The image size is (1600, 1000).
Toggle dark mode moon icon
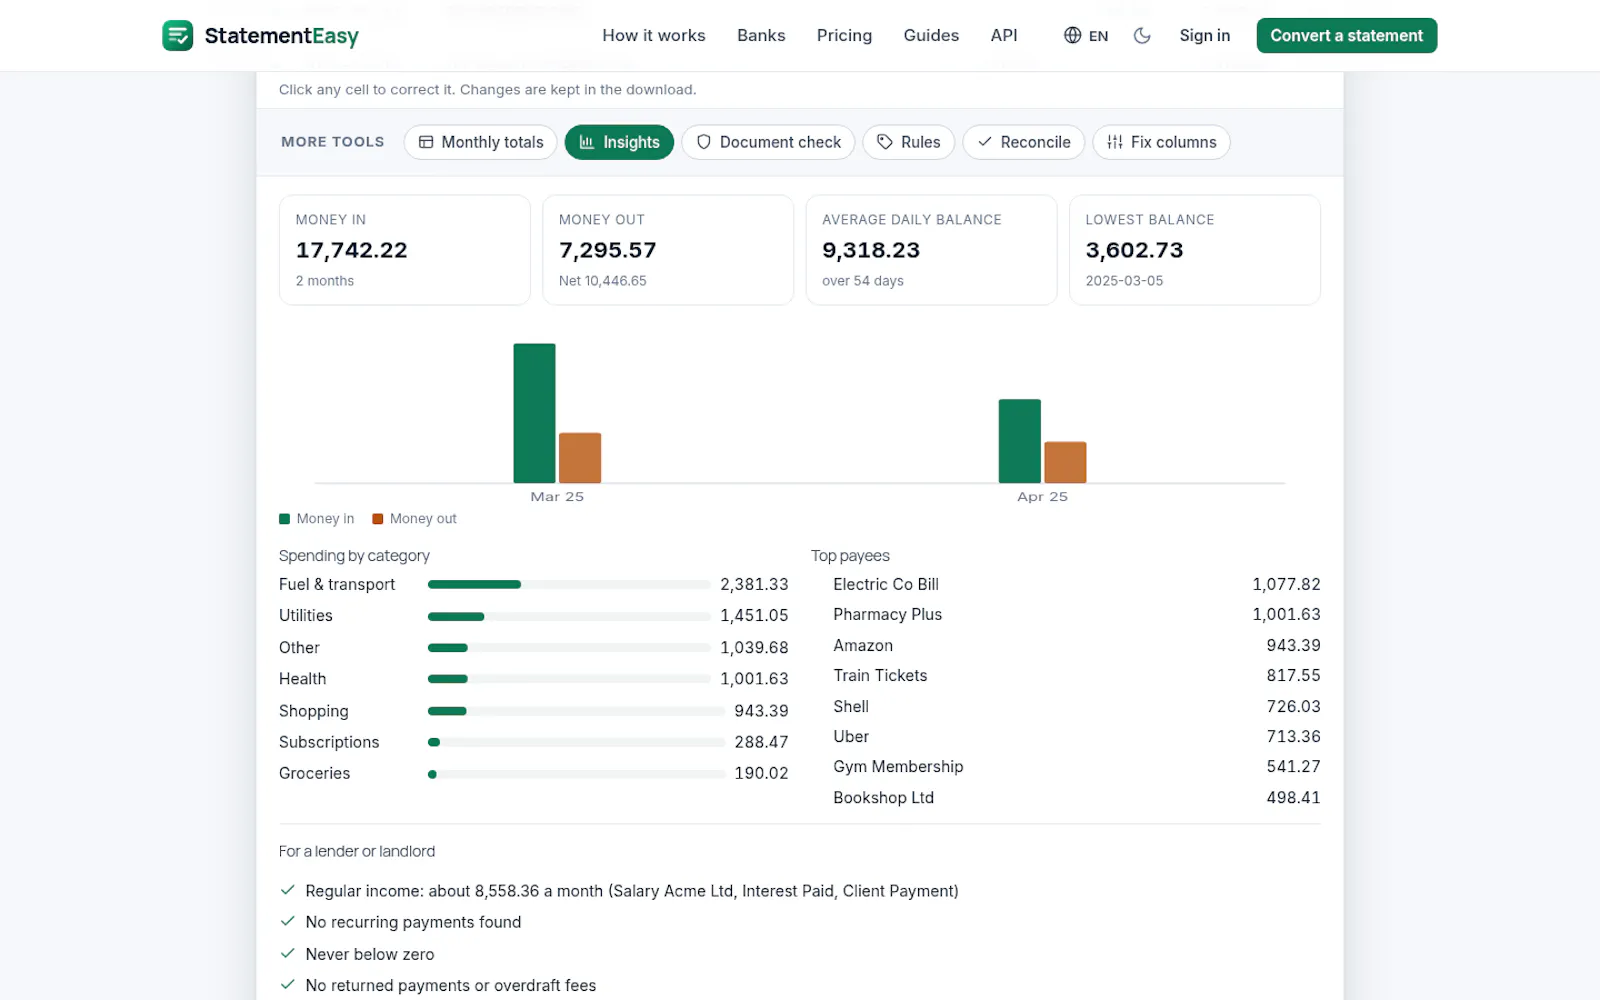coord(1142,35)
